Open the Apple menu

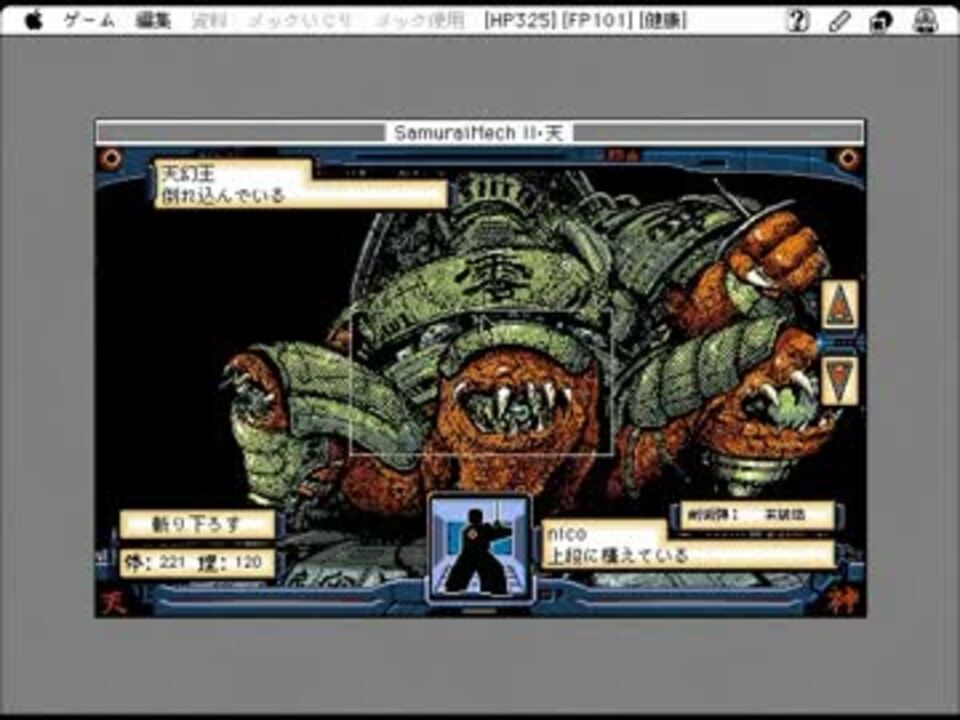[x=34, y=21]
